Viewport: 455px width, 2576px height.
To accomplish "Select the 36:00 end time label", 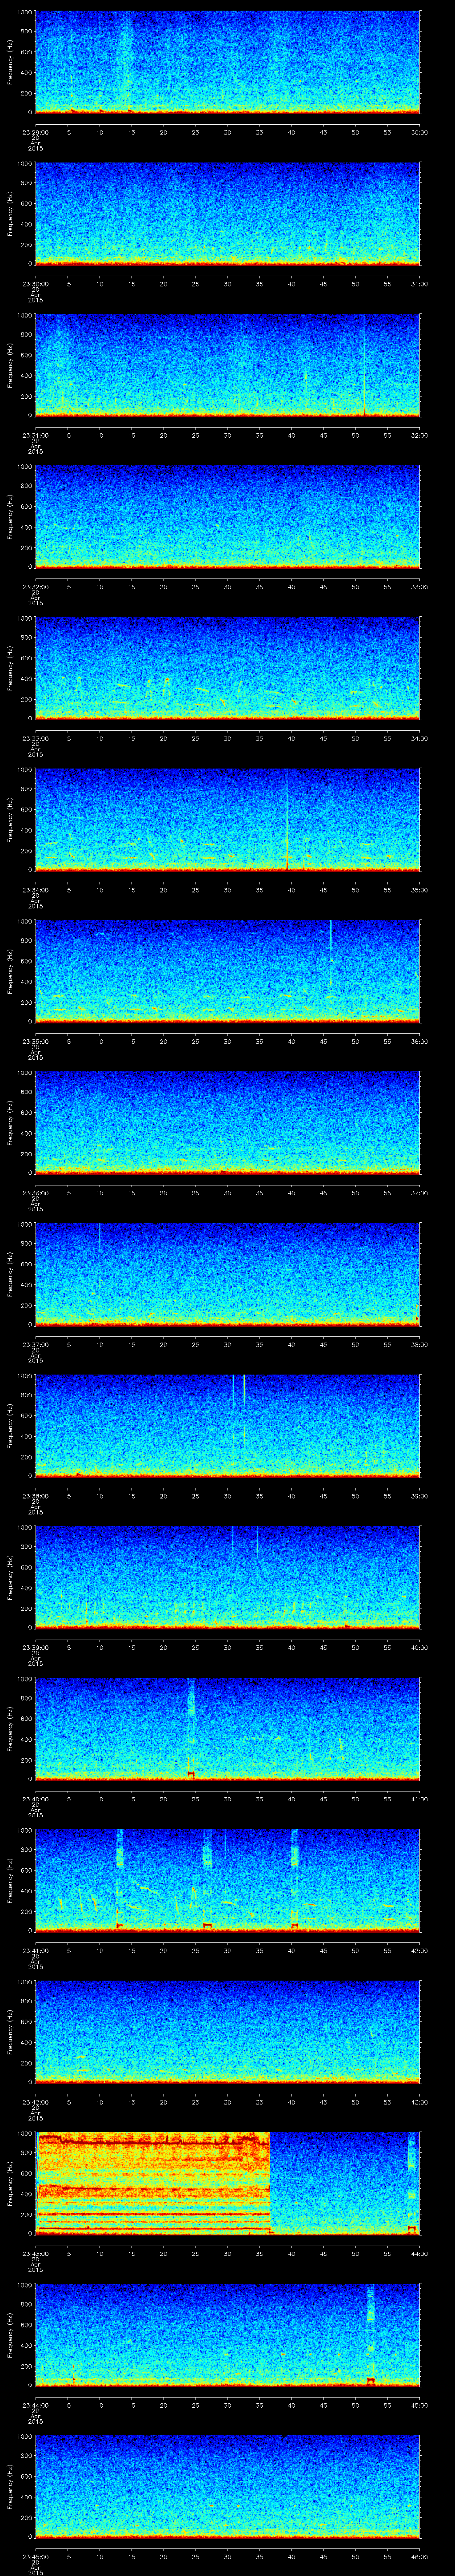I will coord(420,1041).
